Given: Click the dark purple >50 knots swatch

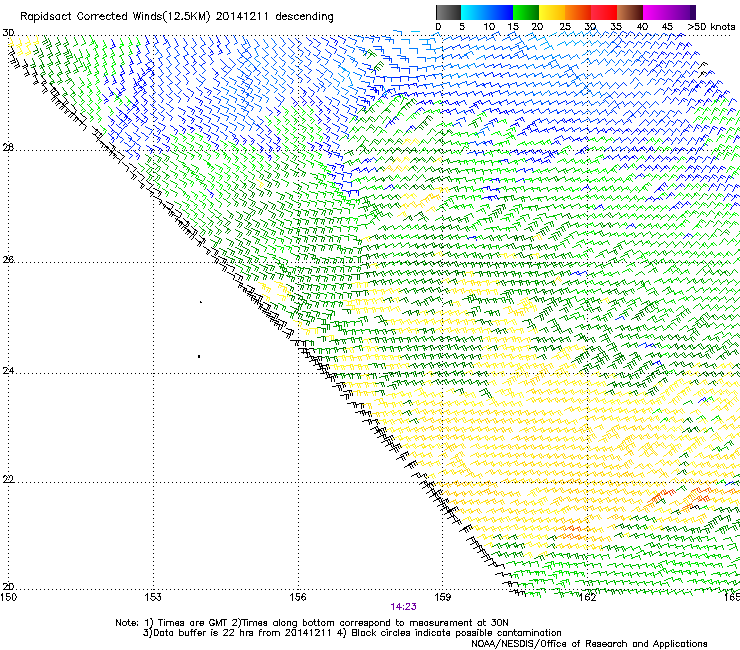Looking at the screenshot, I should coord(693,12).
